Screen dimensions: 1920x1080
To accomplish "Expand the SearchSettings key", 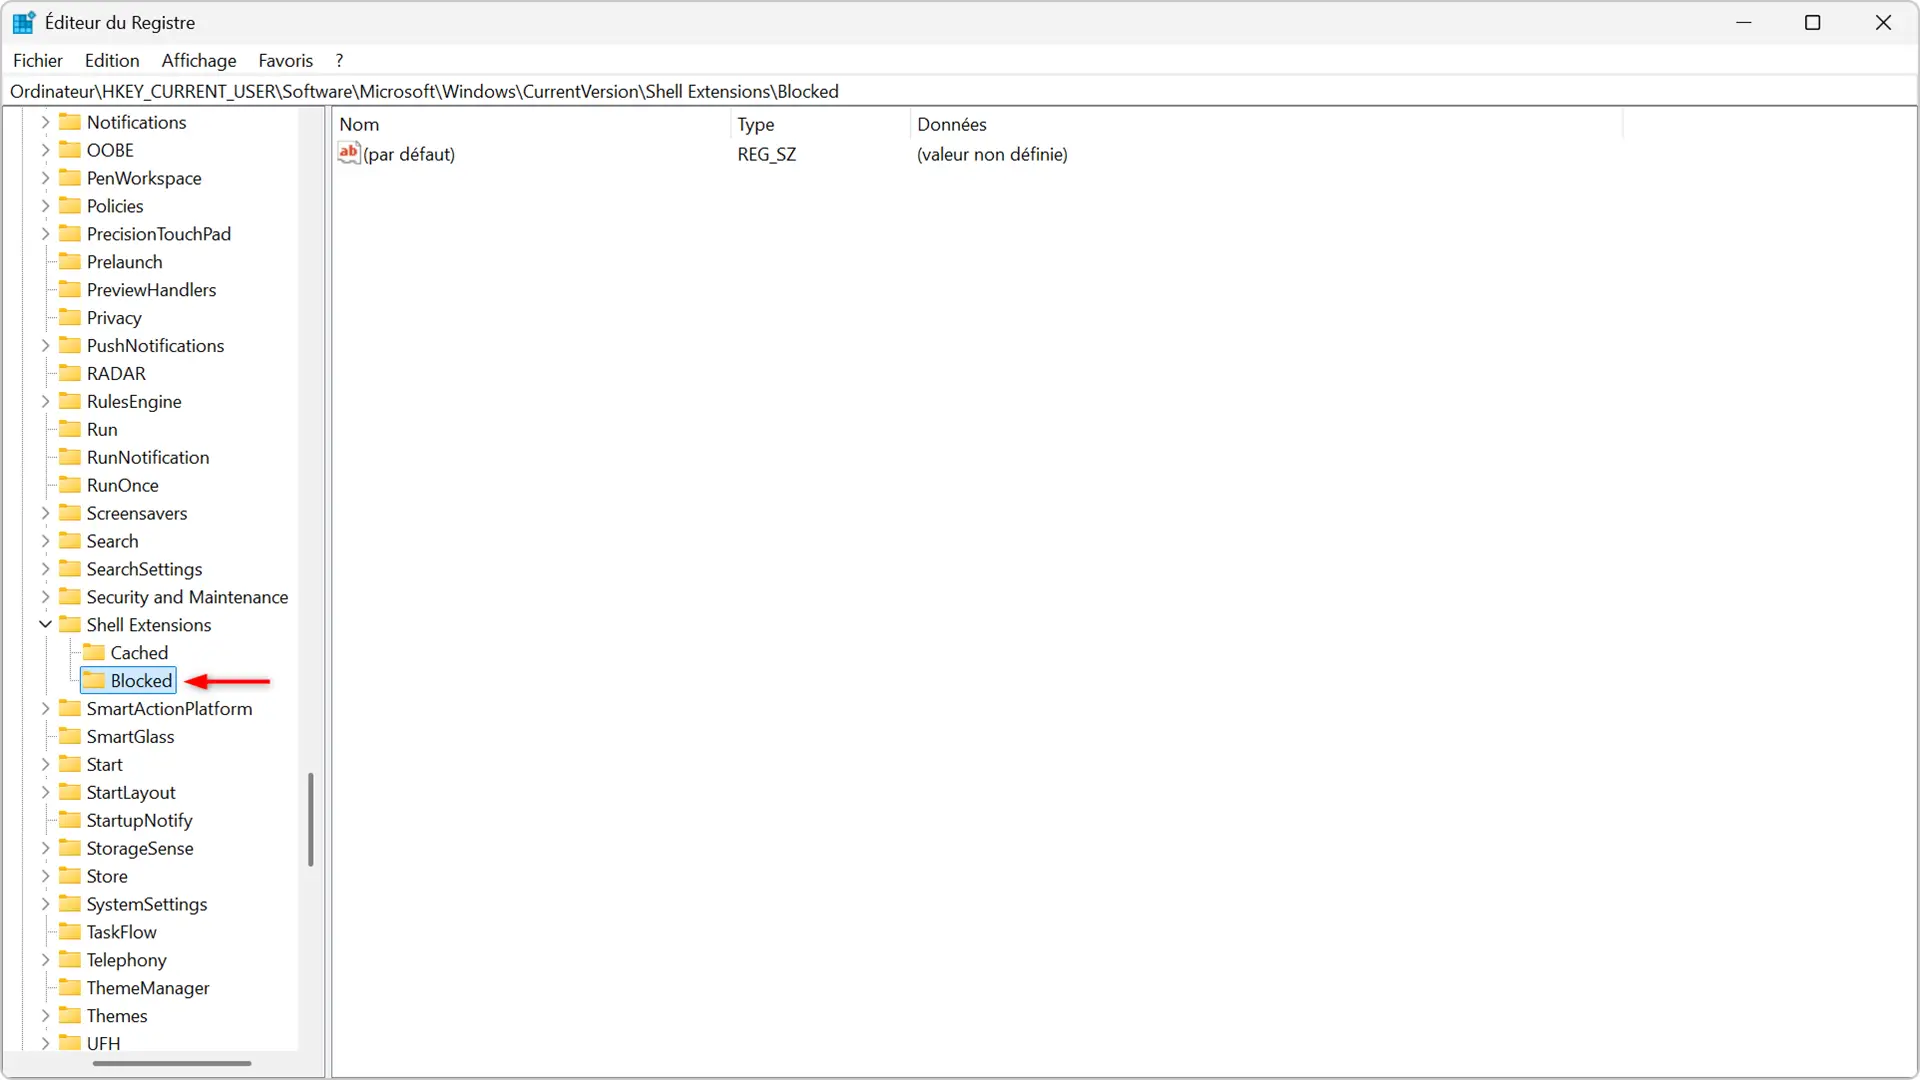I will click(x=45, y=569).
